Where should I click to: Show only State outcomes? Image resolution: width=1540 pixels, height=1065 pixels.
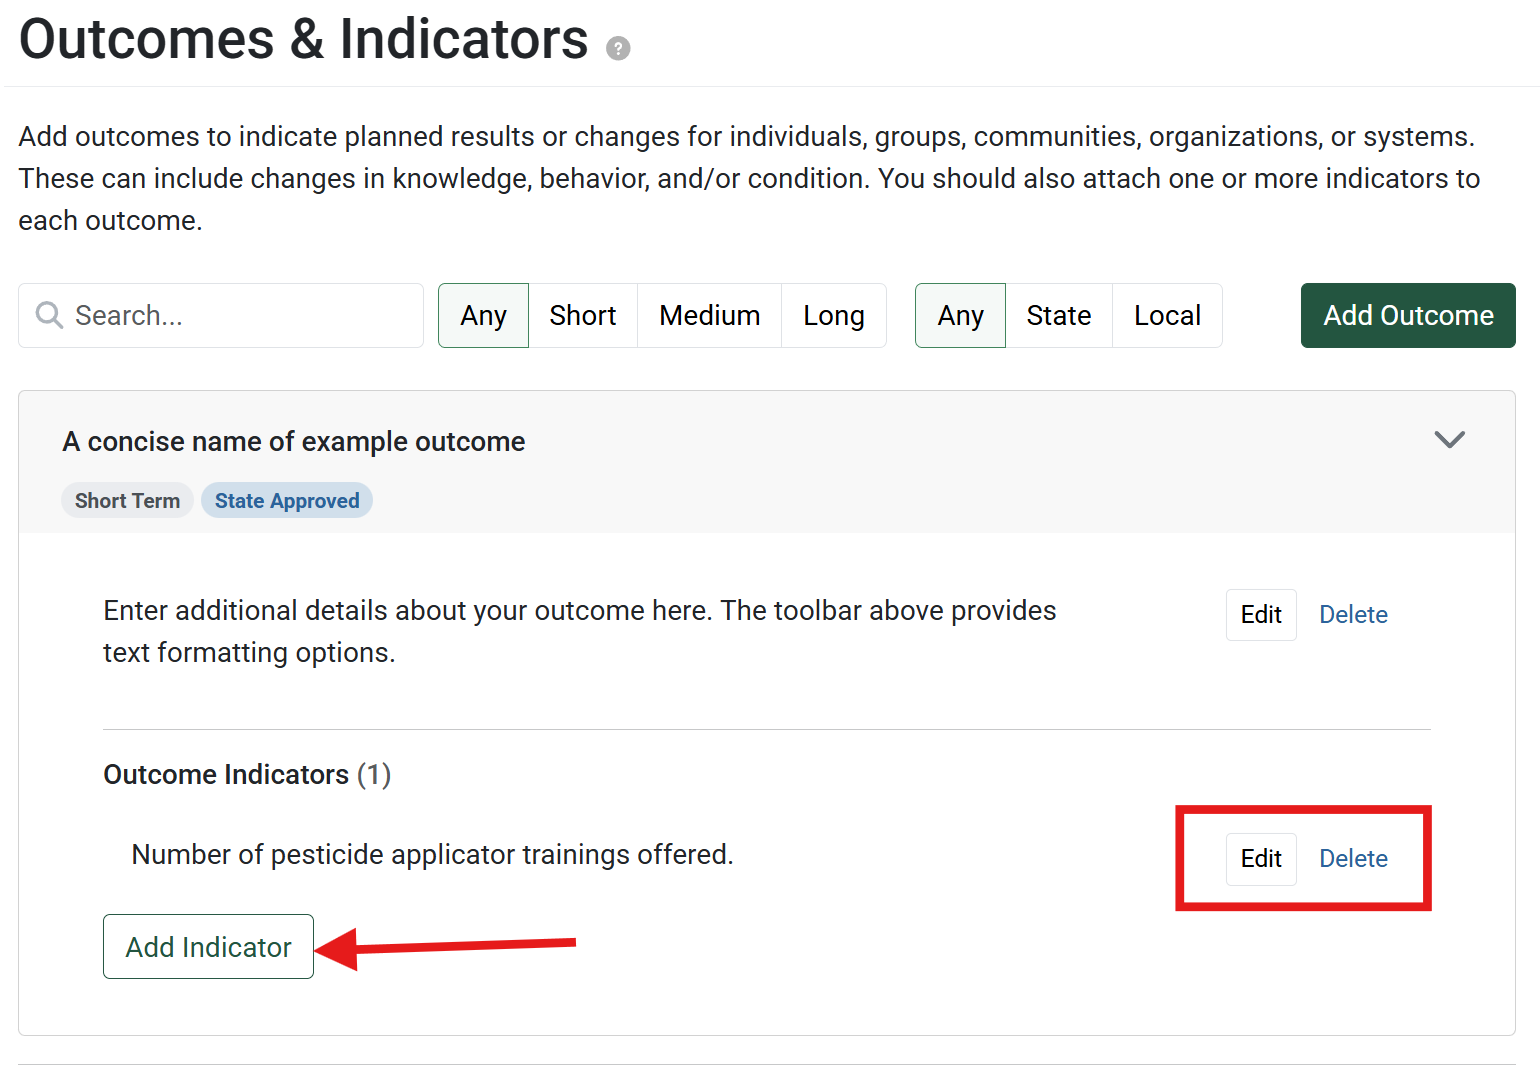point(1058,316)
